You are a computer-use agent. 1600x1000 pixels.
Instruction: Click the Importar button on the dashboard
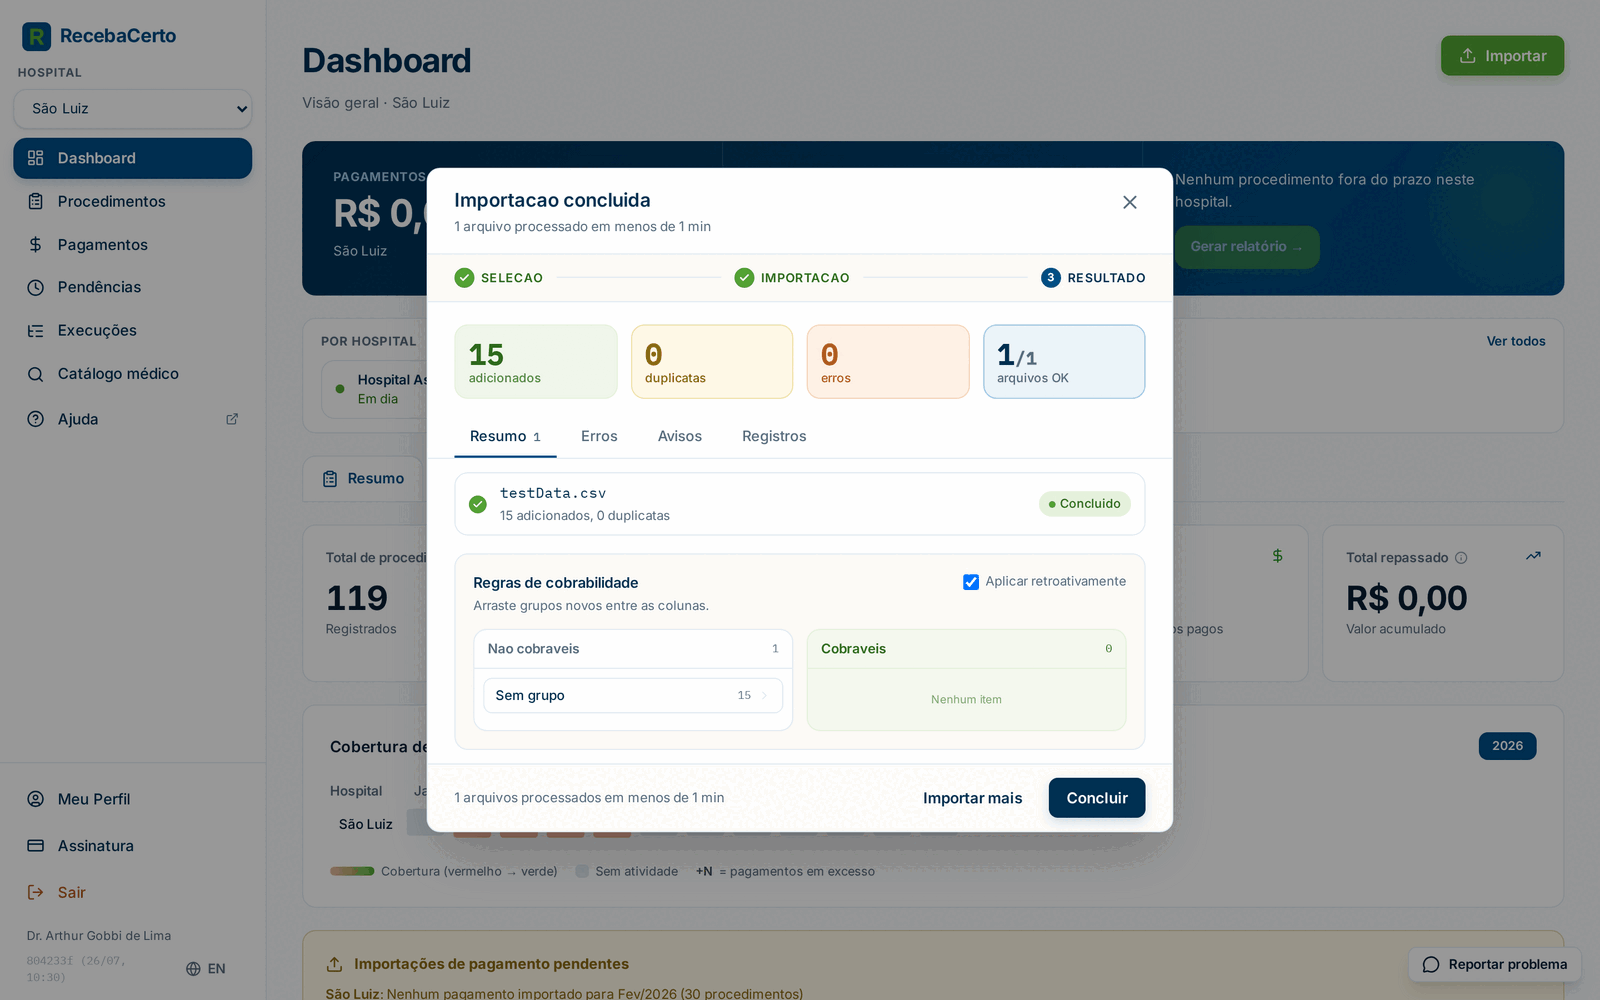1502,56
